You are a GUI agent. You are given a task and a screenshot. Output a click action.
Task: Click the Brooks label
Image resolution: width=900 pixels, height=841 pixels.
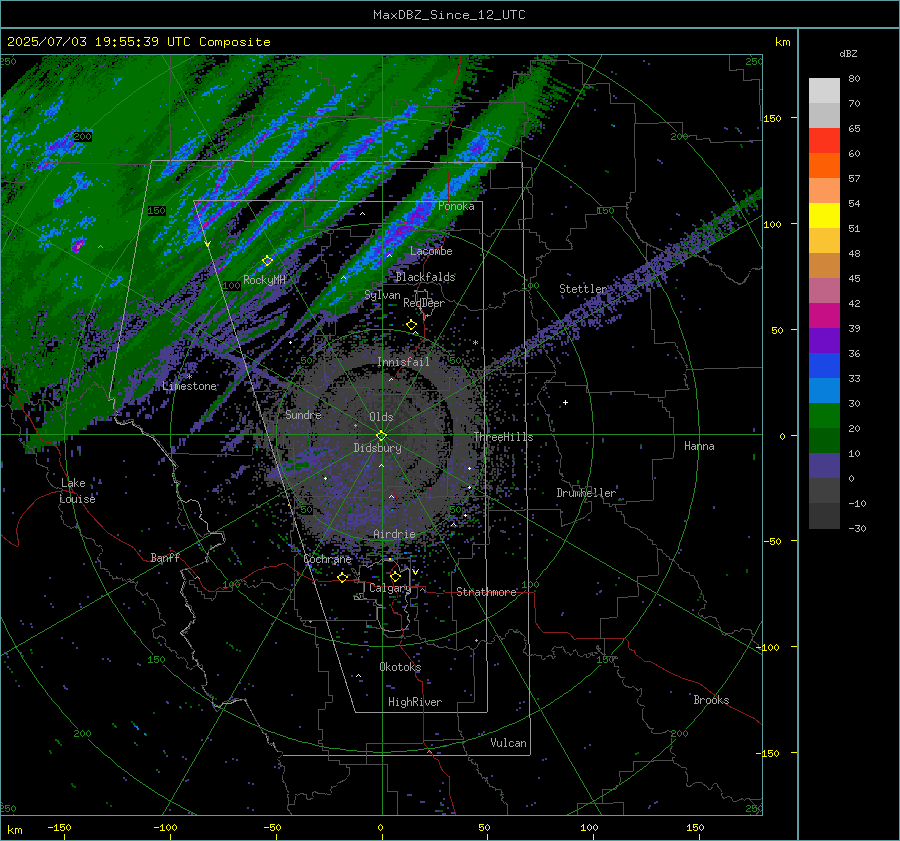(x=711, y=700)
